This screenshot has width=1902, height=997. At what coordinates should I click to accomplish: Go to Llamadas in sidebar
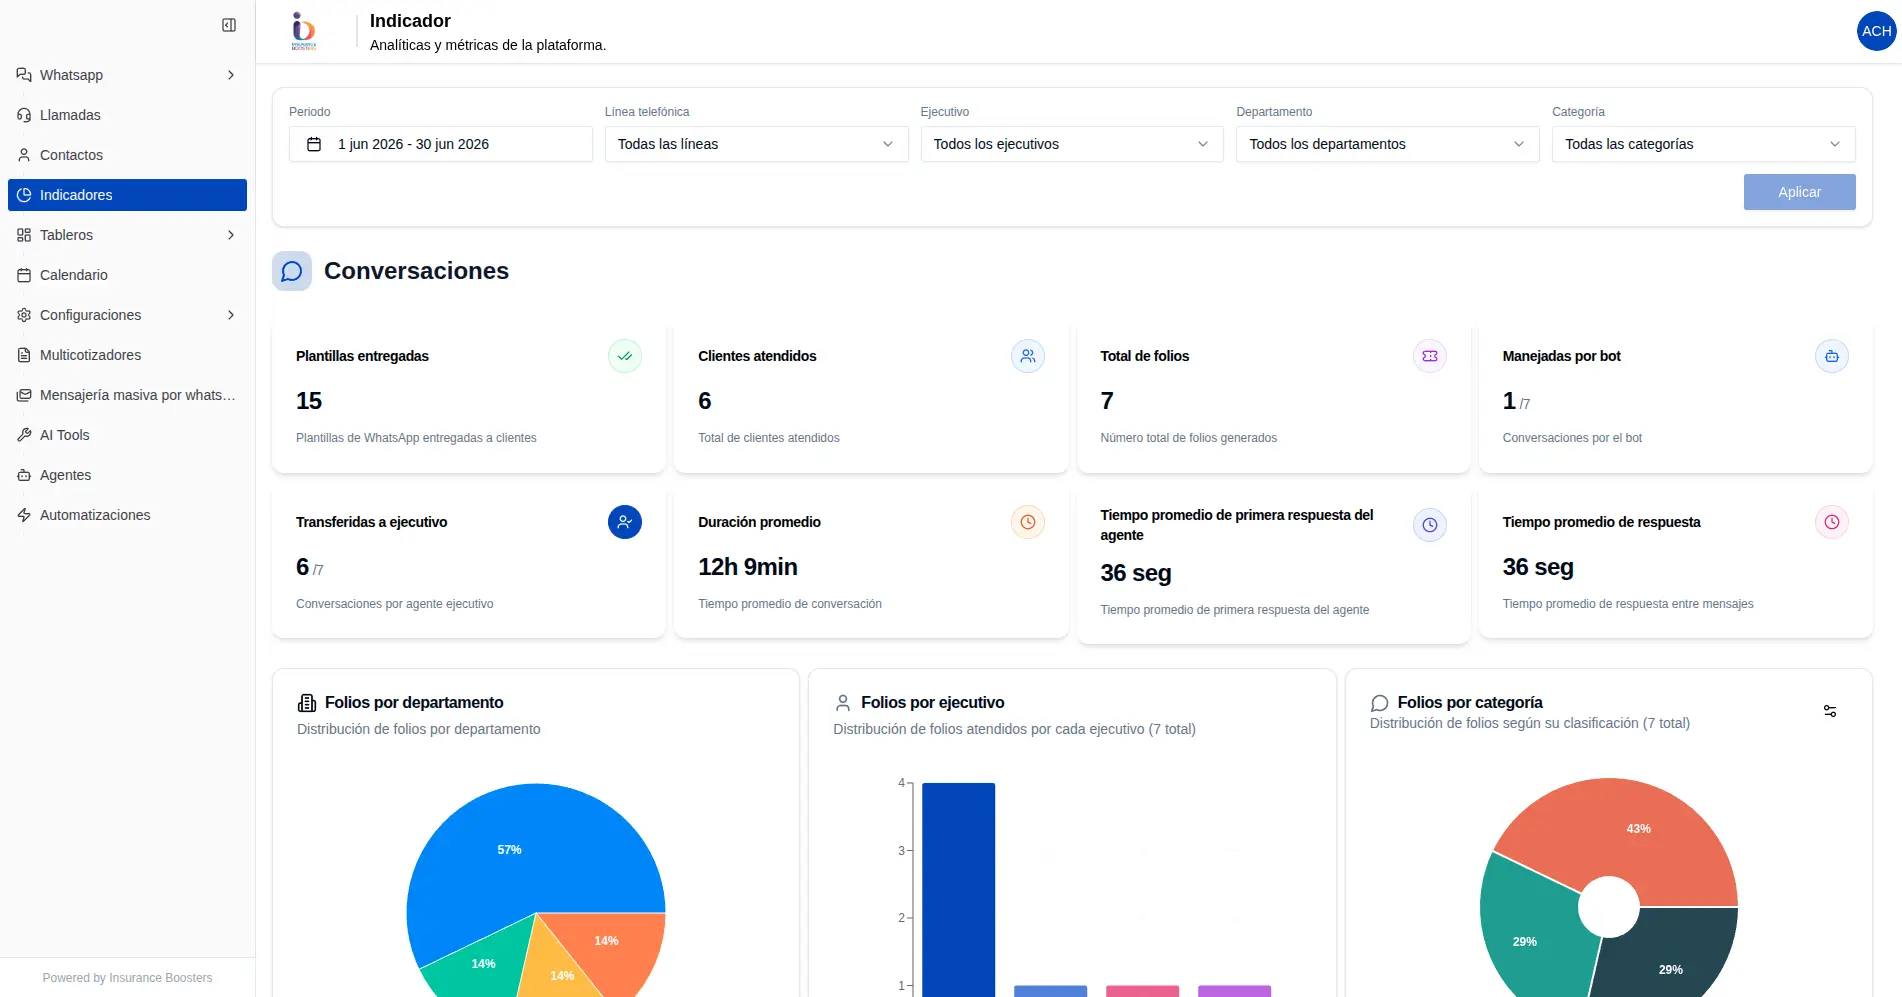point(127,115)
